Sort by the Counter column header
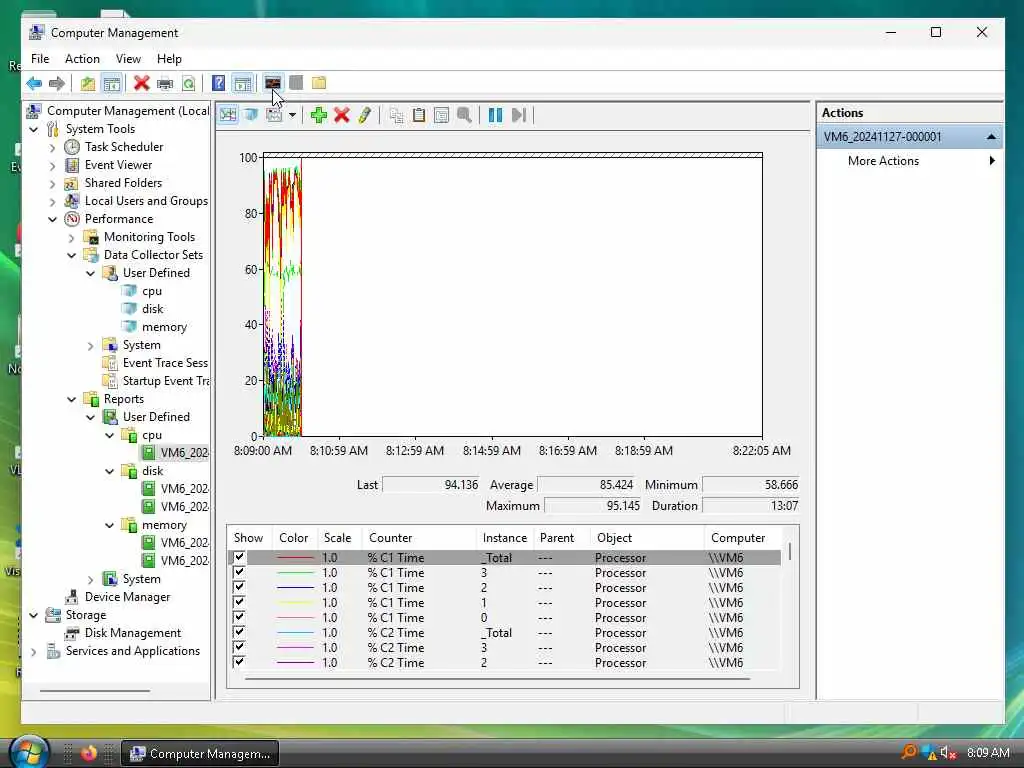The image size is (1024, 768). coord(419,538)
